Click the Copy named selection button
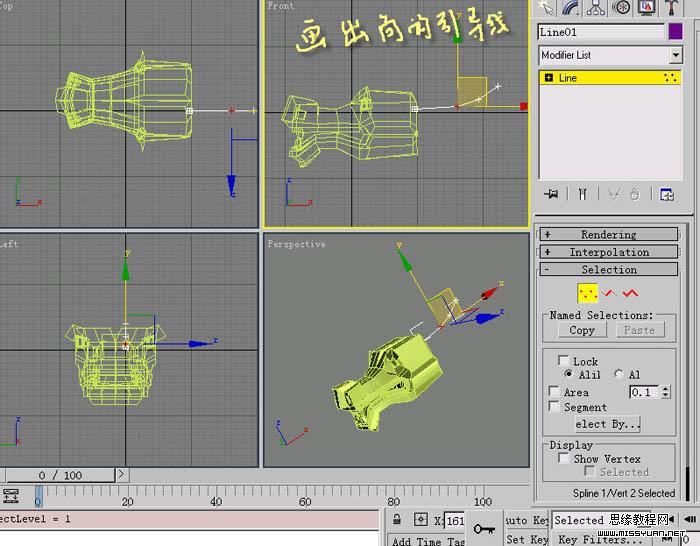The width and height of the screenshot is (700, 546). point(582,330)
